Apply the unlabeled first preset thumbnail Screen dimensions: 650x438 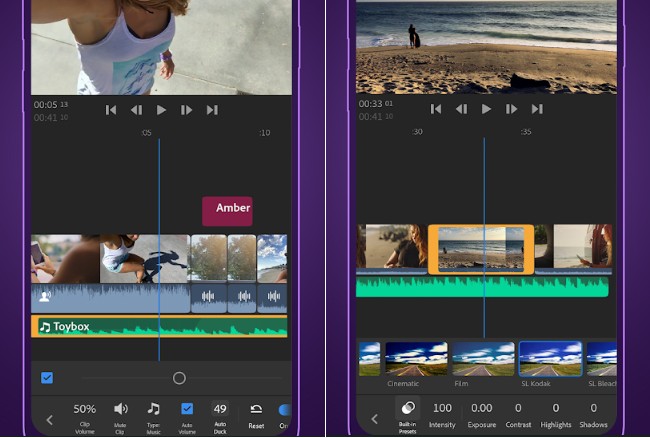click(369, 359)
